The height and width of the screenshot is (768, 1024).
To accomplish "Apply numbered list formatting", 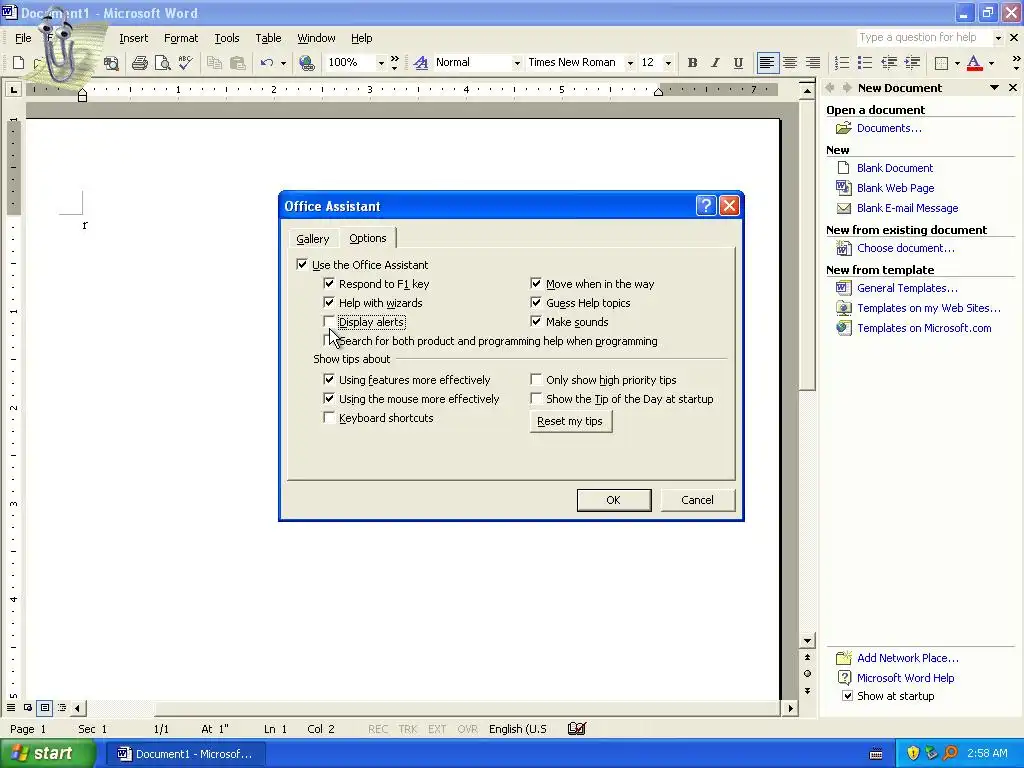I will click(842, 63).
